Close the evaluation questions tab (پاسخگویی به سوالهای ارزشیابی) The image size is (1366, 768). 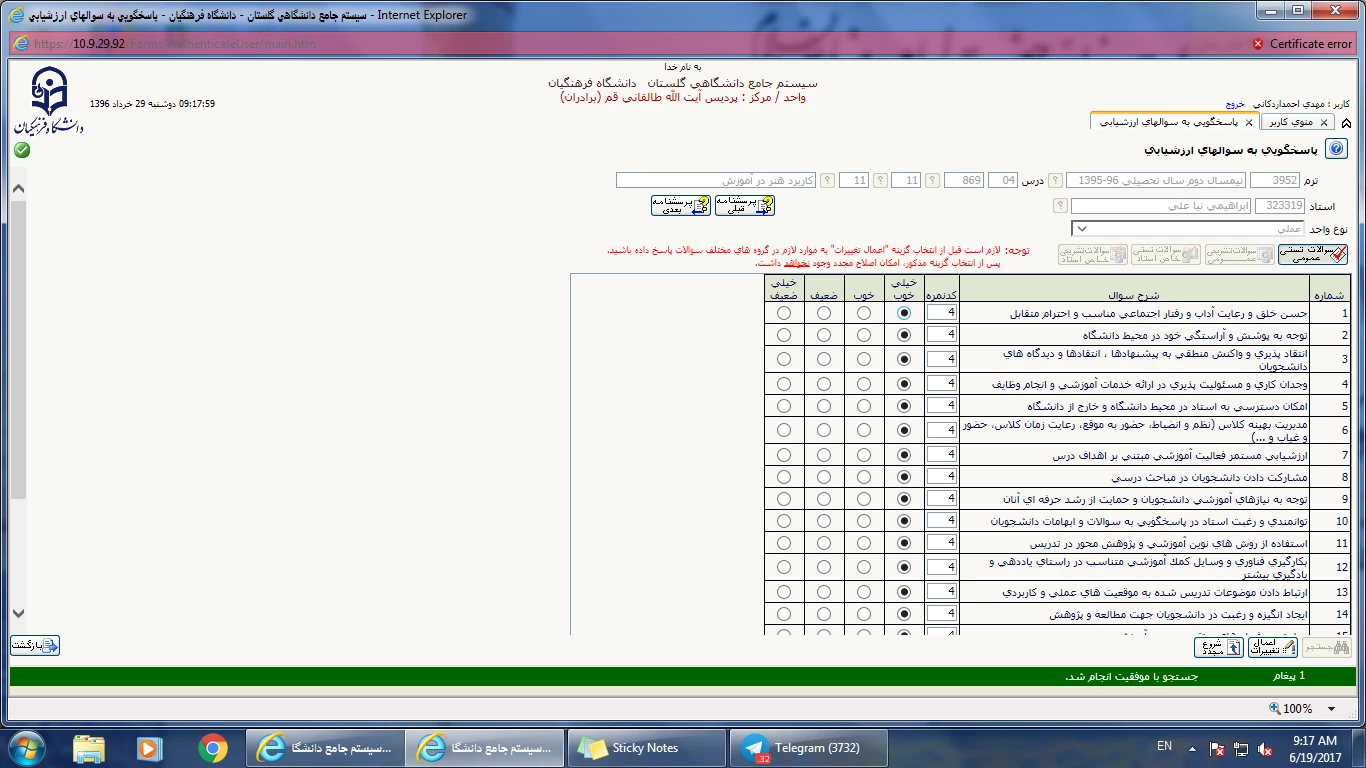tap(1249, 122)
